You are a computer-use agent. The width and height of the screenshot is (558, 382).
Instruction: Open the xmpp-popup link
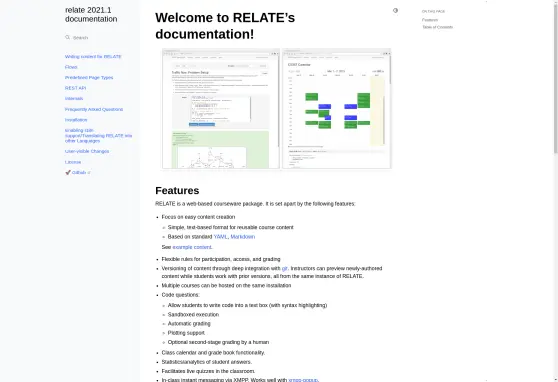303,380
